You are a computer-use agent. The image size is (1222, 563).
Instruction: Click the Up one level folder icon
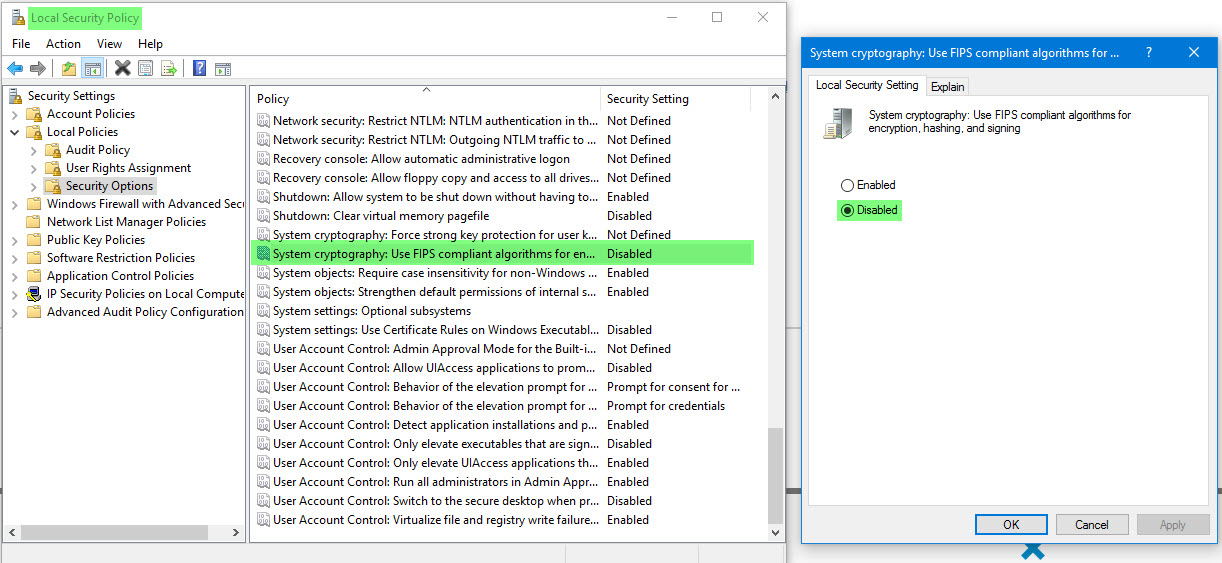click(68, 68)
